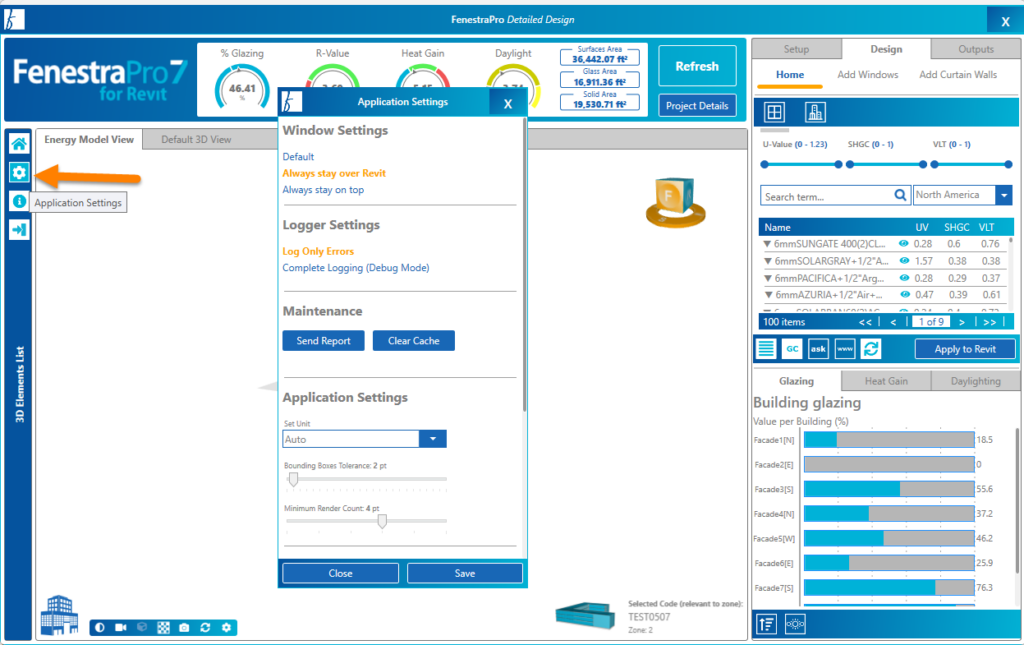This screenshot has height=645, width=1024.
Task: Open the Add Windows tab
Action: pyautogui.click(x=867, y=74)
